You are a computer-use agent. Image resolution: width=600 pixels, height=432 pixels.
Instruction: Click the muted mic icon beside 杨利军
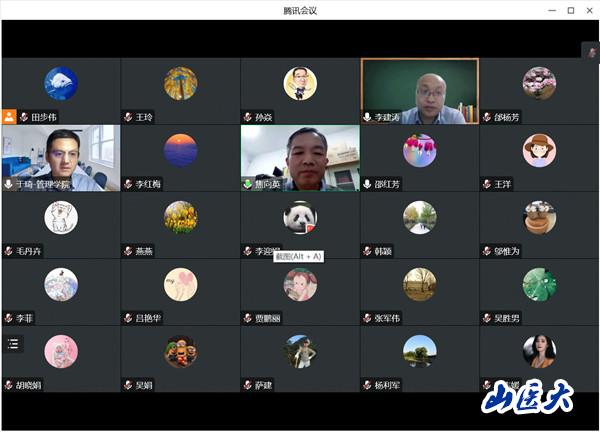368,385
